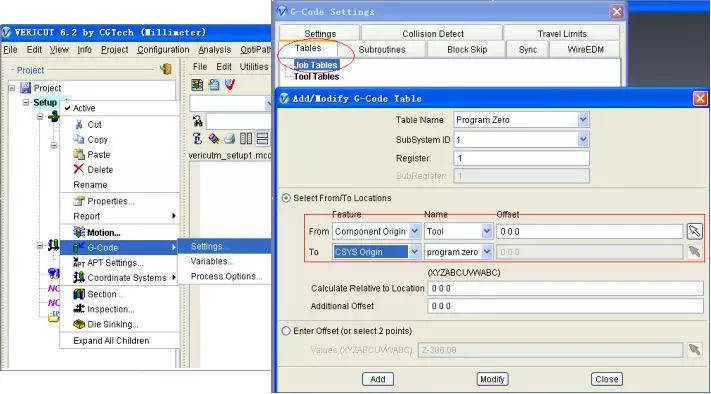
Task: Expand the Report submenu
Action: click(x=120, y=216)
